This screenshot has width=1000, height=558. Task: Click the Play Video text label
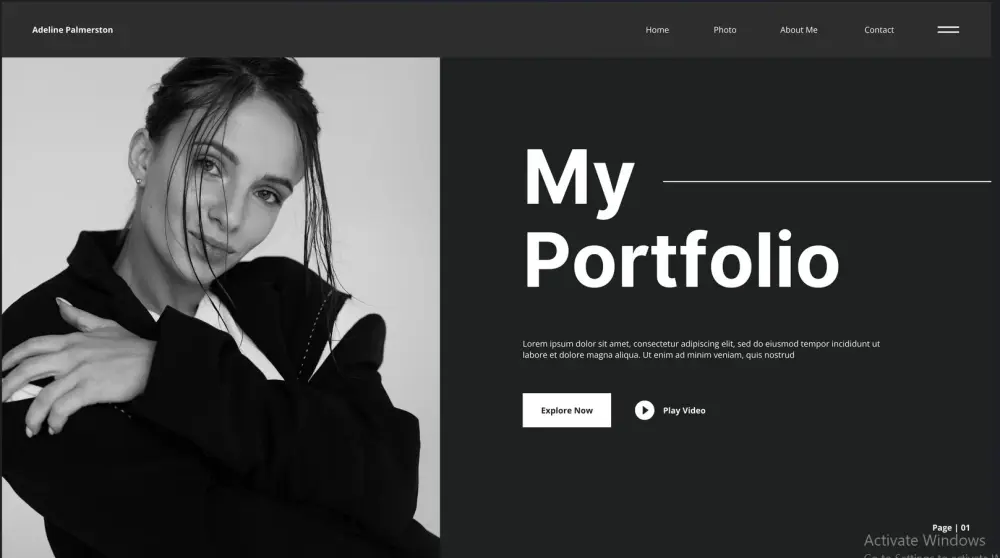684,411
